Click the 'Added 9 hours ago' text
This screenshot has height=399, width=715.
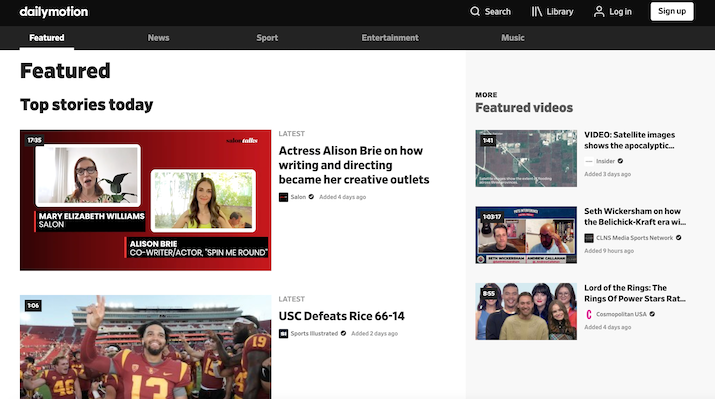[x=609, y=251]
